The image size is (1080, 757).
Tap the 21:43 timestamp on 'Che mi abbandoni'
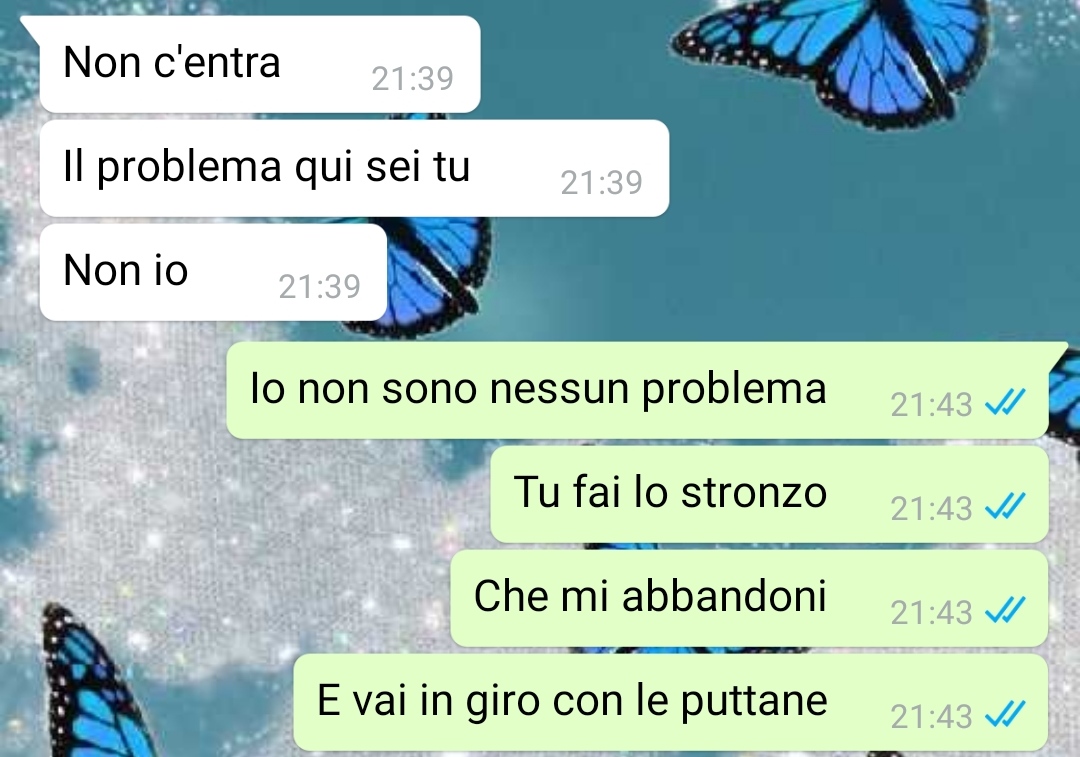931,612
